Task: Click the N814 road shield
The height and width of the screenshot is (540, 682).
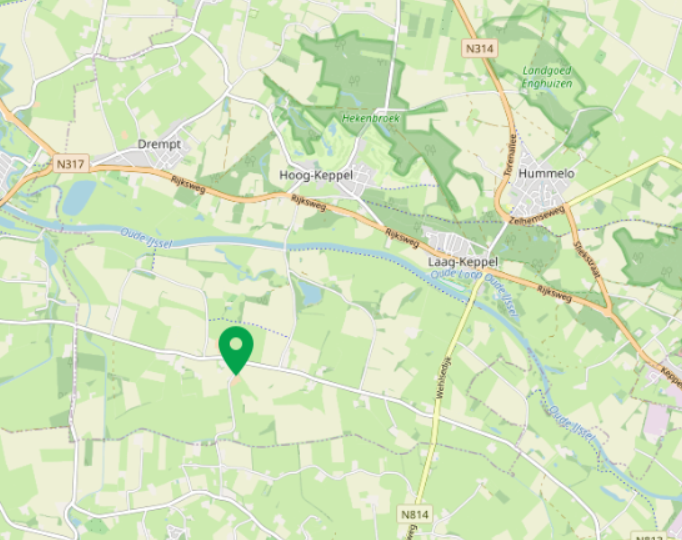Action: [415, 514]
